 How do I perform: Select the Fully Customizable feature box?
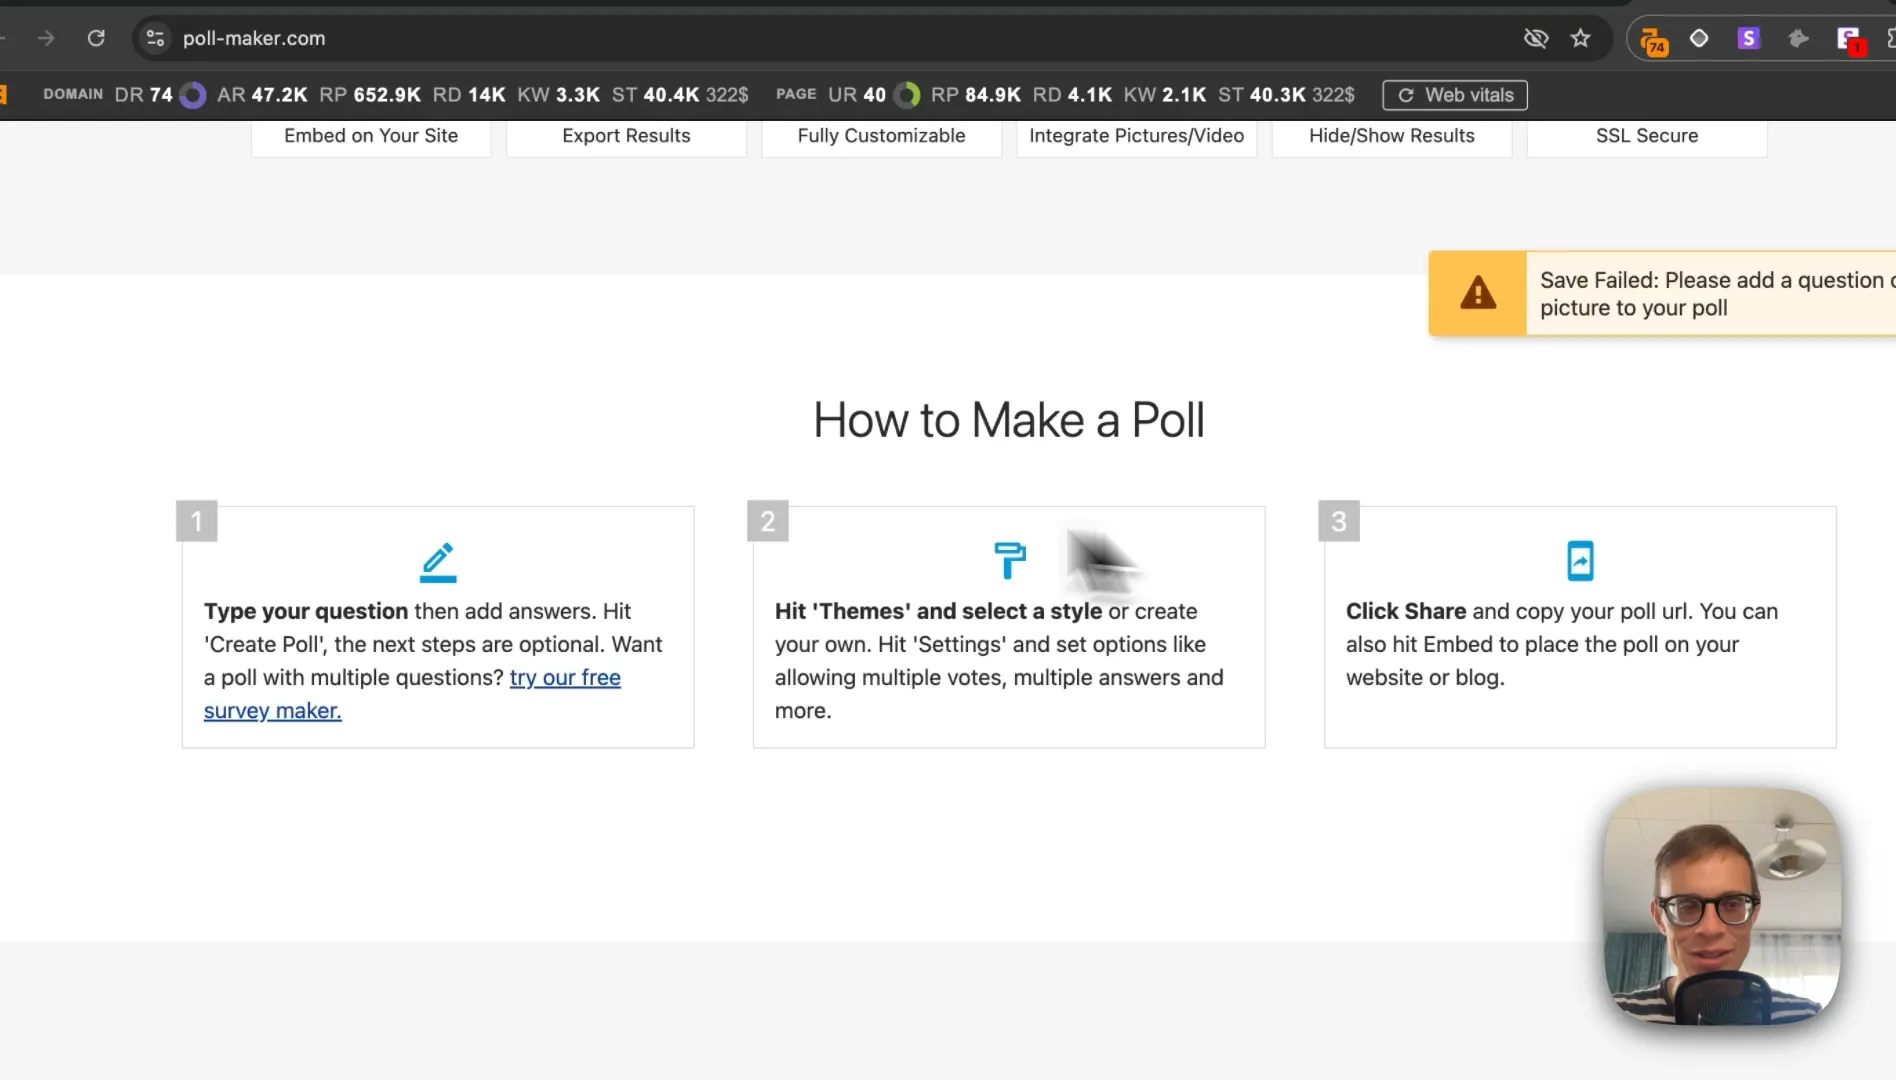click(881, 136)
